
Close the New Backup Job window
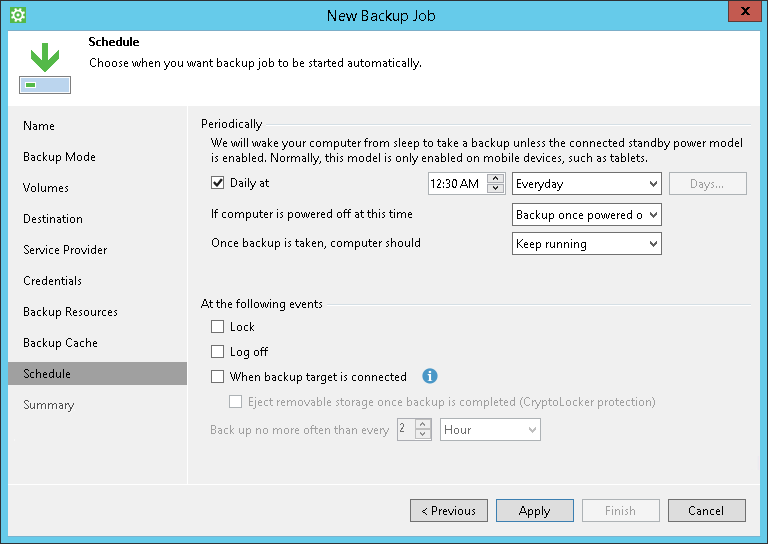[745, 11]
